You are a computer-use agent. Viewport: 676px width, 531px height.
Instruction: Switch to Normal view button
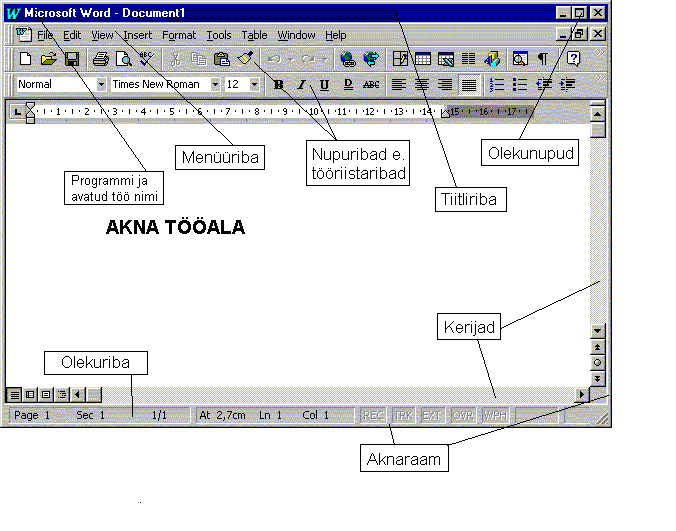pos(14,394)
